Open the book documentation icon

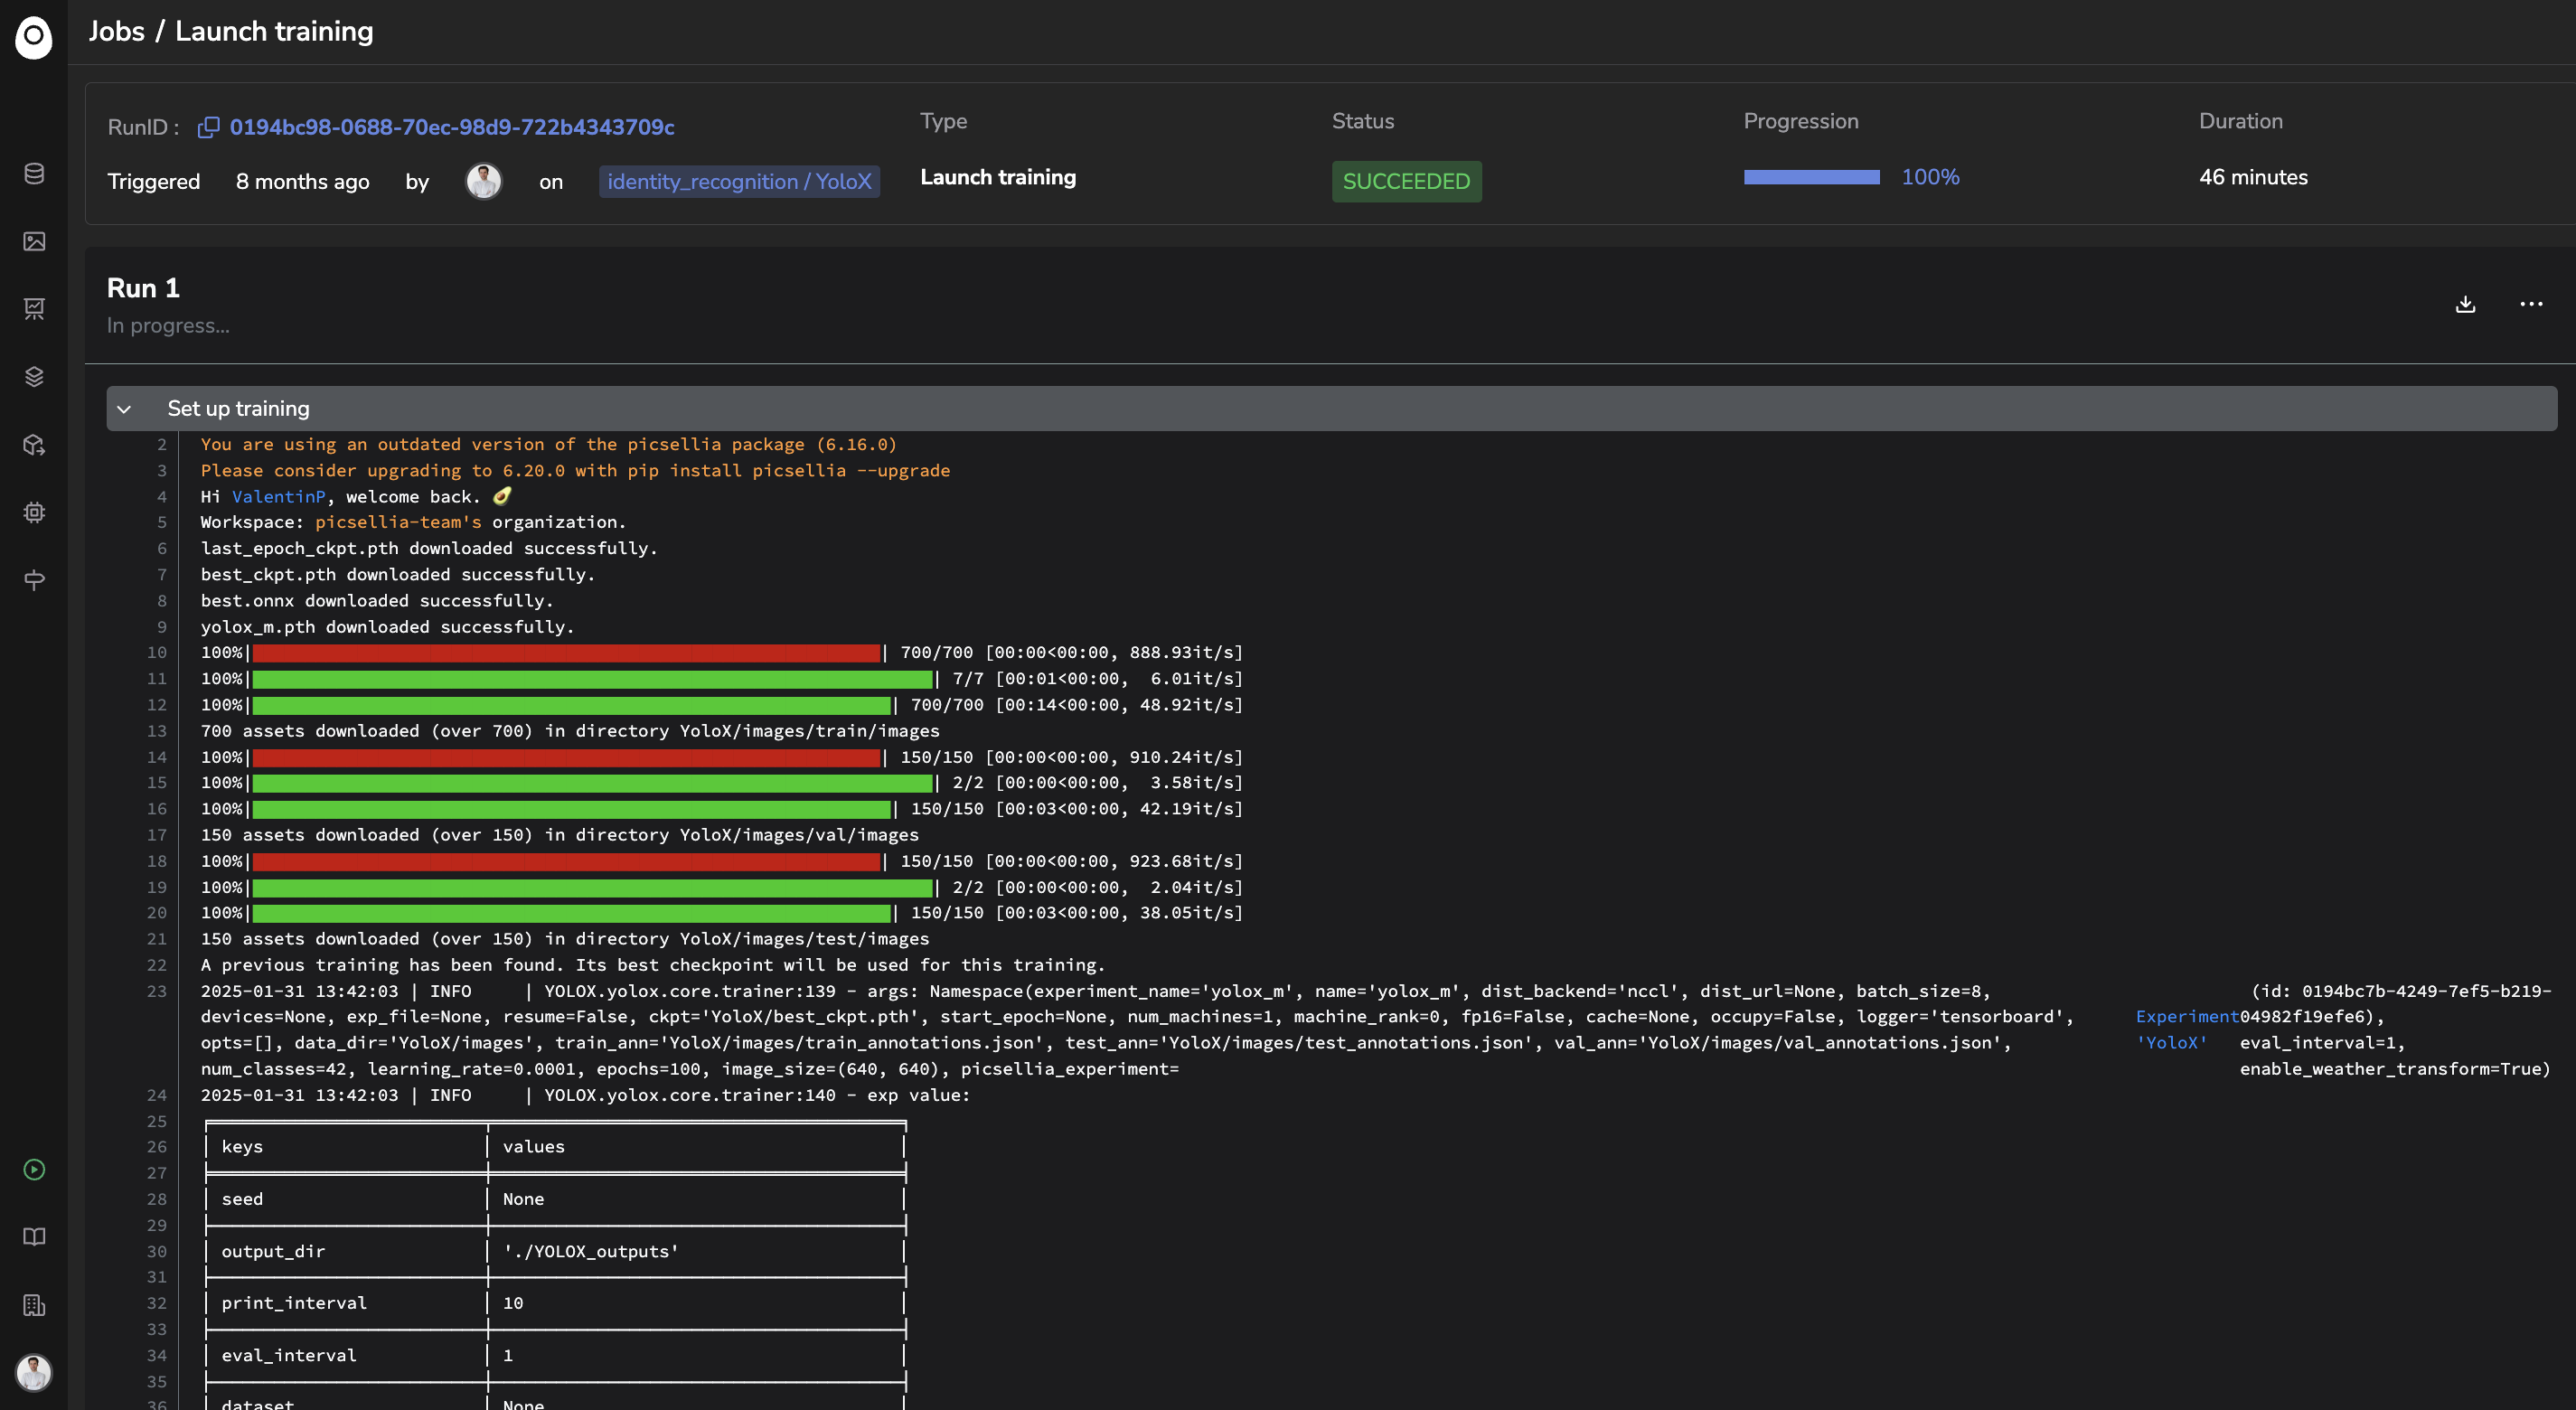tap(34, 1237)
